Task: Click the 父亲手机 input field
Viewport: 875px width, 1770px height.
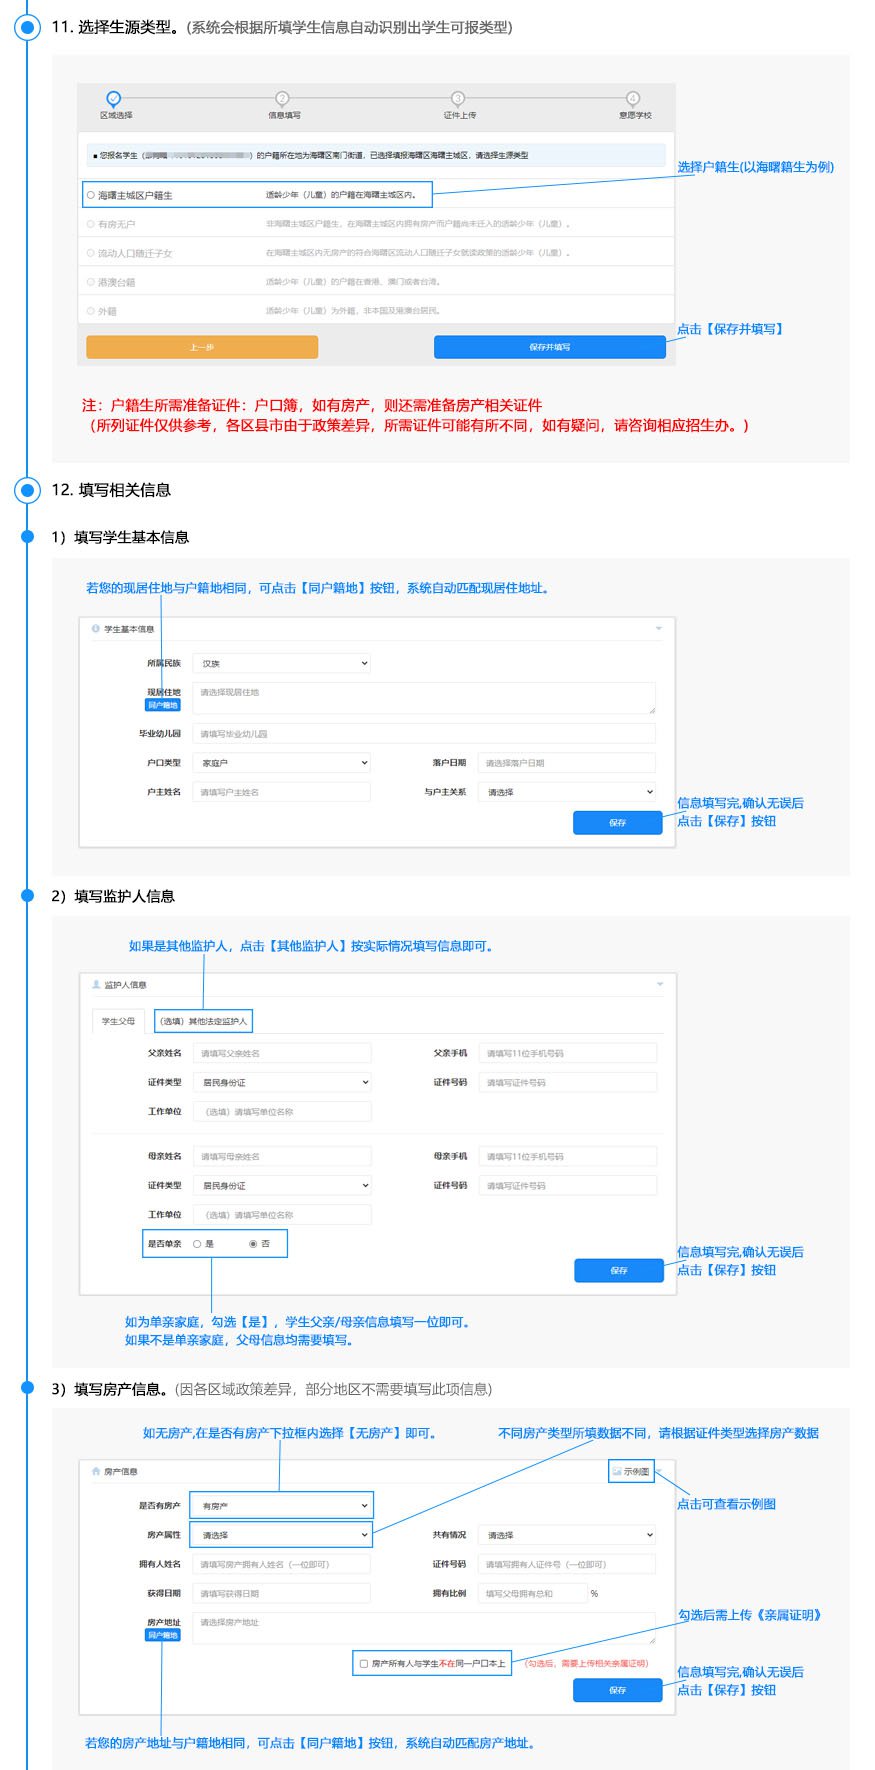Action: [x=568, y=1053]
